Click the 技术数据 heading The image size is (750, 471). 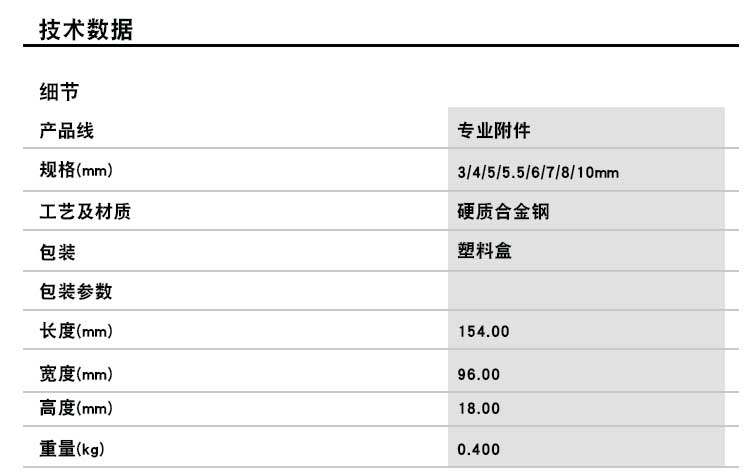pos(86,30)
